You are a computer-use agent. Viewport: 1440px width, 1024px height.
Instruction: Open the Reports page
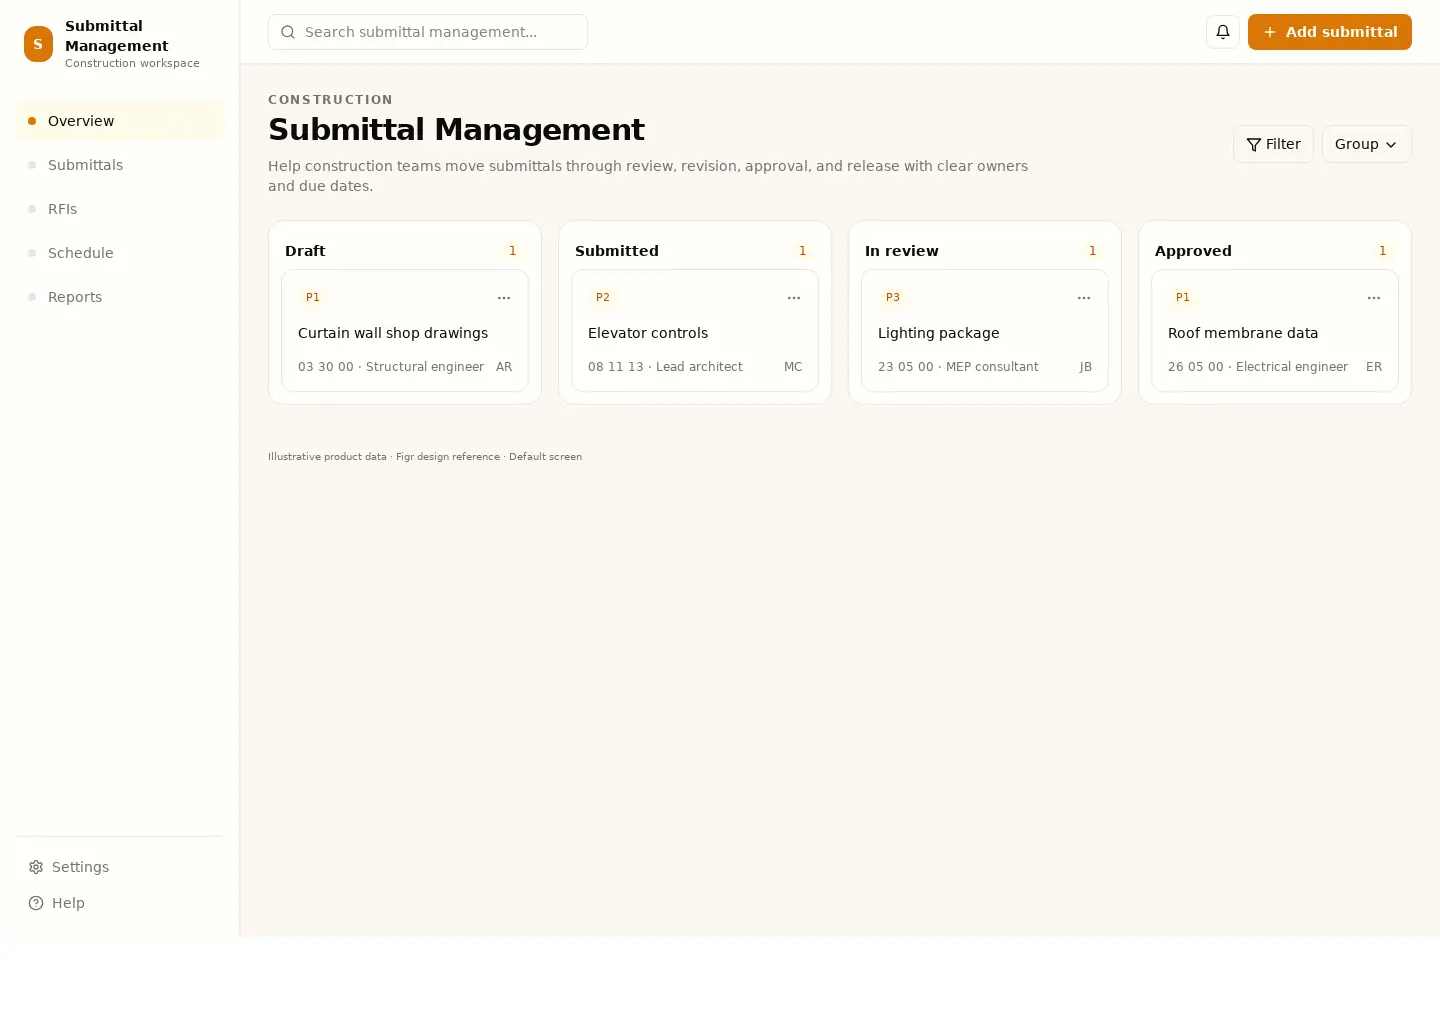point(119,297)
